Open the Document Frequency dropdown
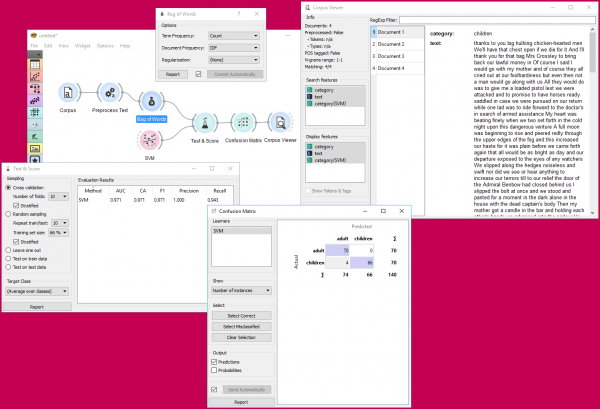The image size is (600, 409). [234, 48]
